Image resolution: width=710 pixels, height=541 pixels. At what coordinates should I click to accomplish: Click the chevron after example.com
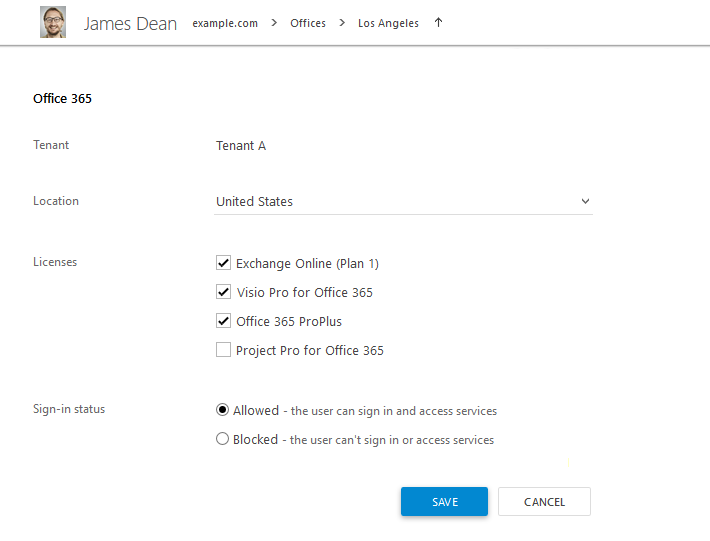(274, 23)
